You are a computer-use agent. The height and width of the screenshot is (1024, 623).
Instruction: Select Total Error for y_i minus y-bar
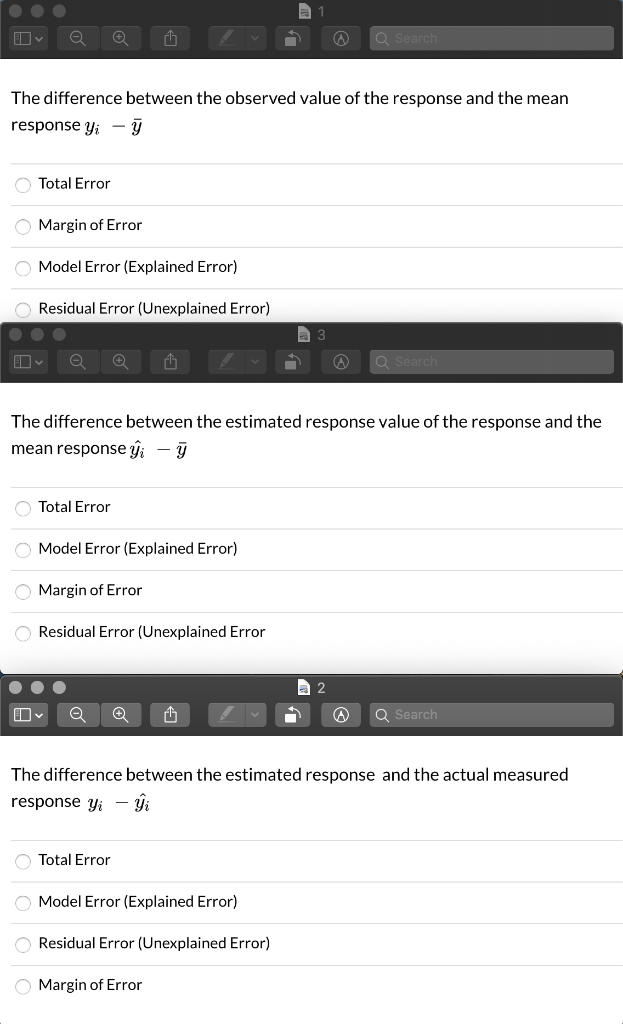pyautogui.click(x=23, y=185)
